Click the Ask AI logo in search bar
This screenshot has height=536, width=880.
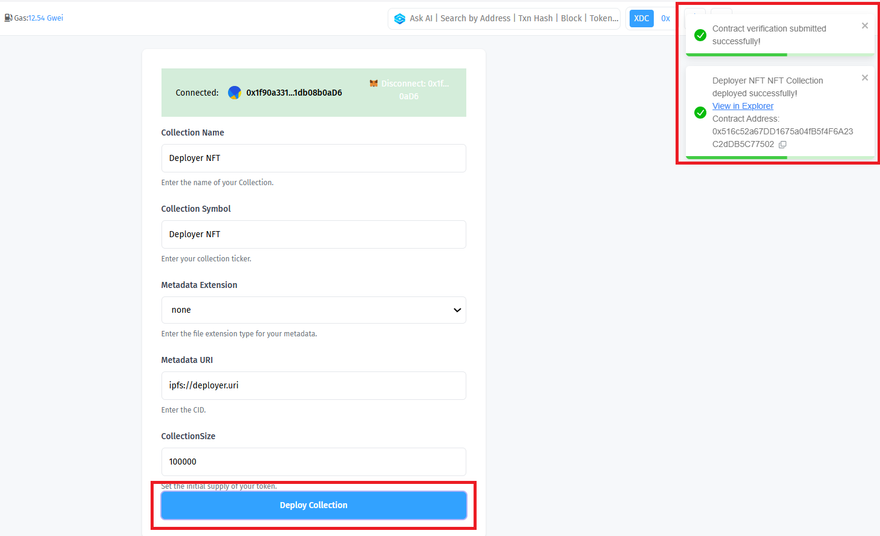(400, 18)
